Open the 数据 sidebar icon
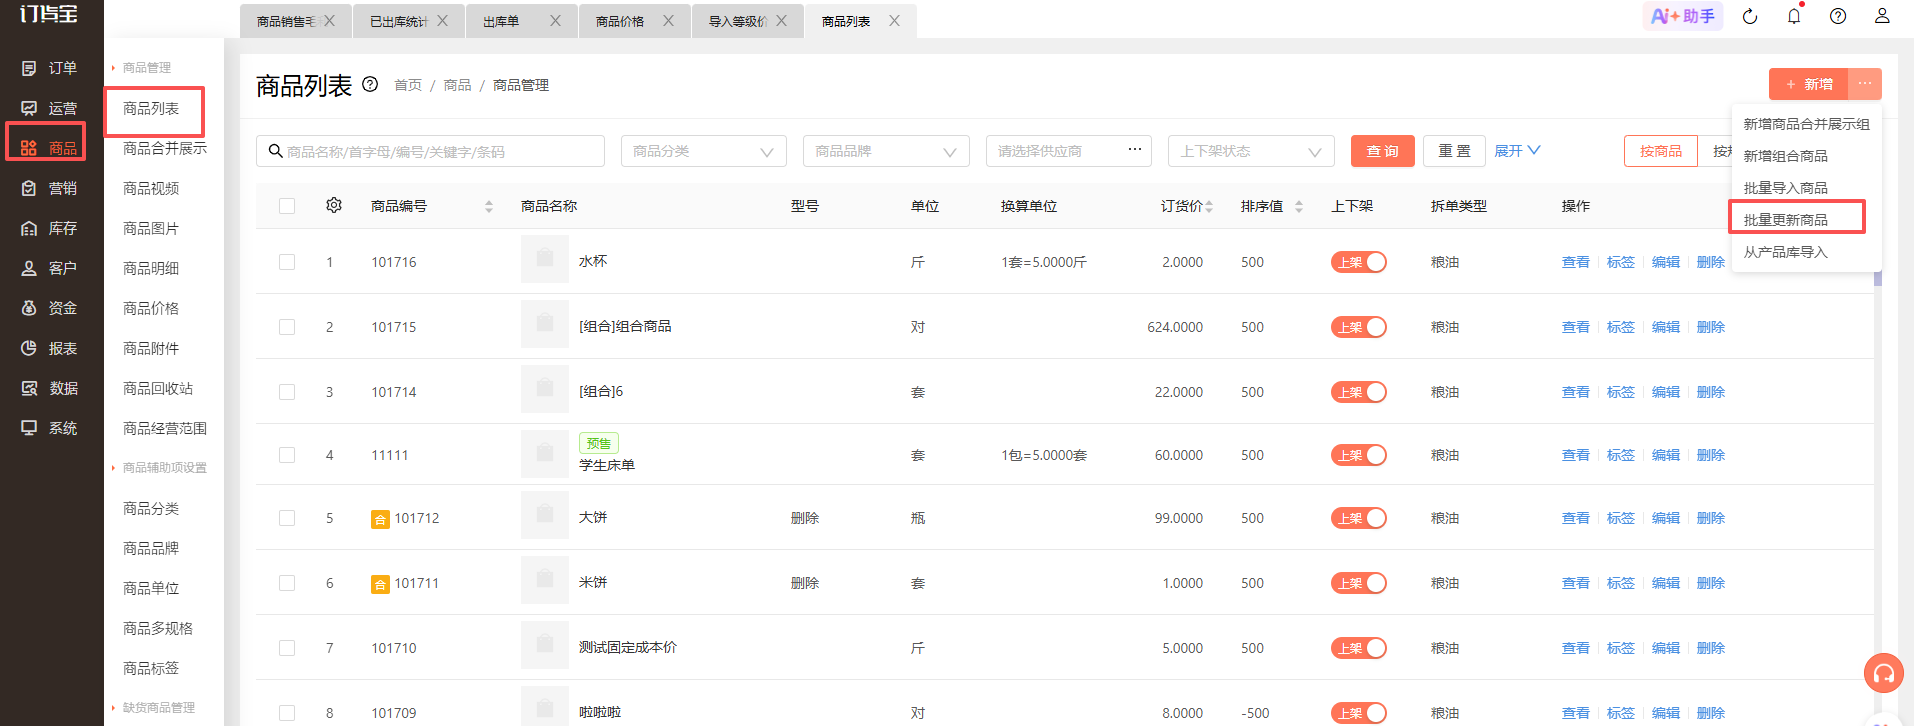Viewport: 1914px width, 726px height. coord(29,388)
